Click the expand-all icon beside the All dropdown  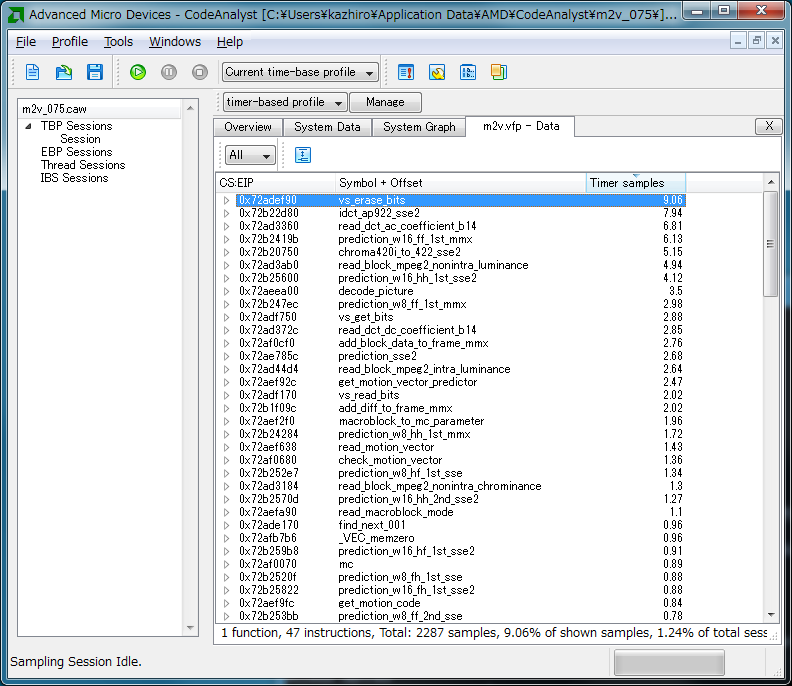303,155
